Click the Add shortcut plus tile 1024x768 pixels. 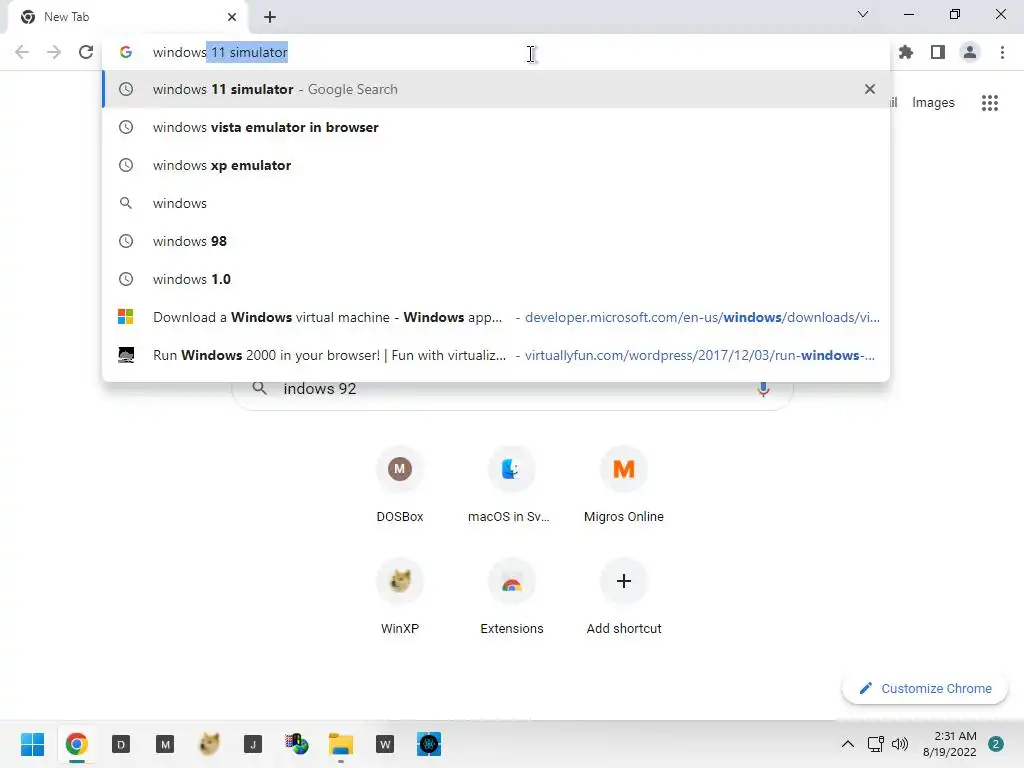(x=624, y=596)
